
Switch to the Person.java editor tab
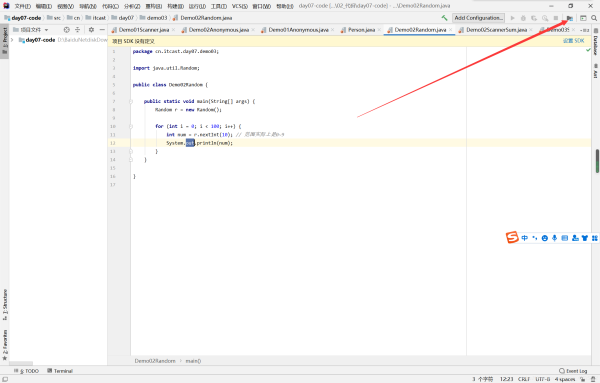[x=361, y=30]
